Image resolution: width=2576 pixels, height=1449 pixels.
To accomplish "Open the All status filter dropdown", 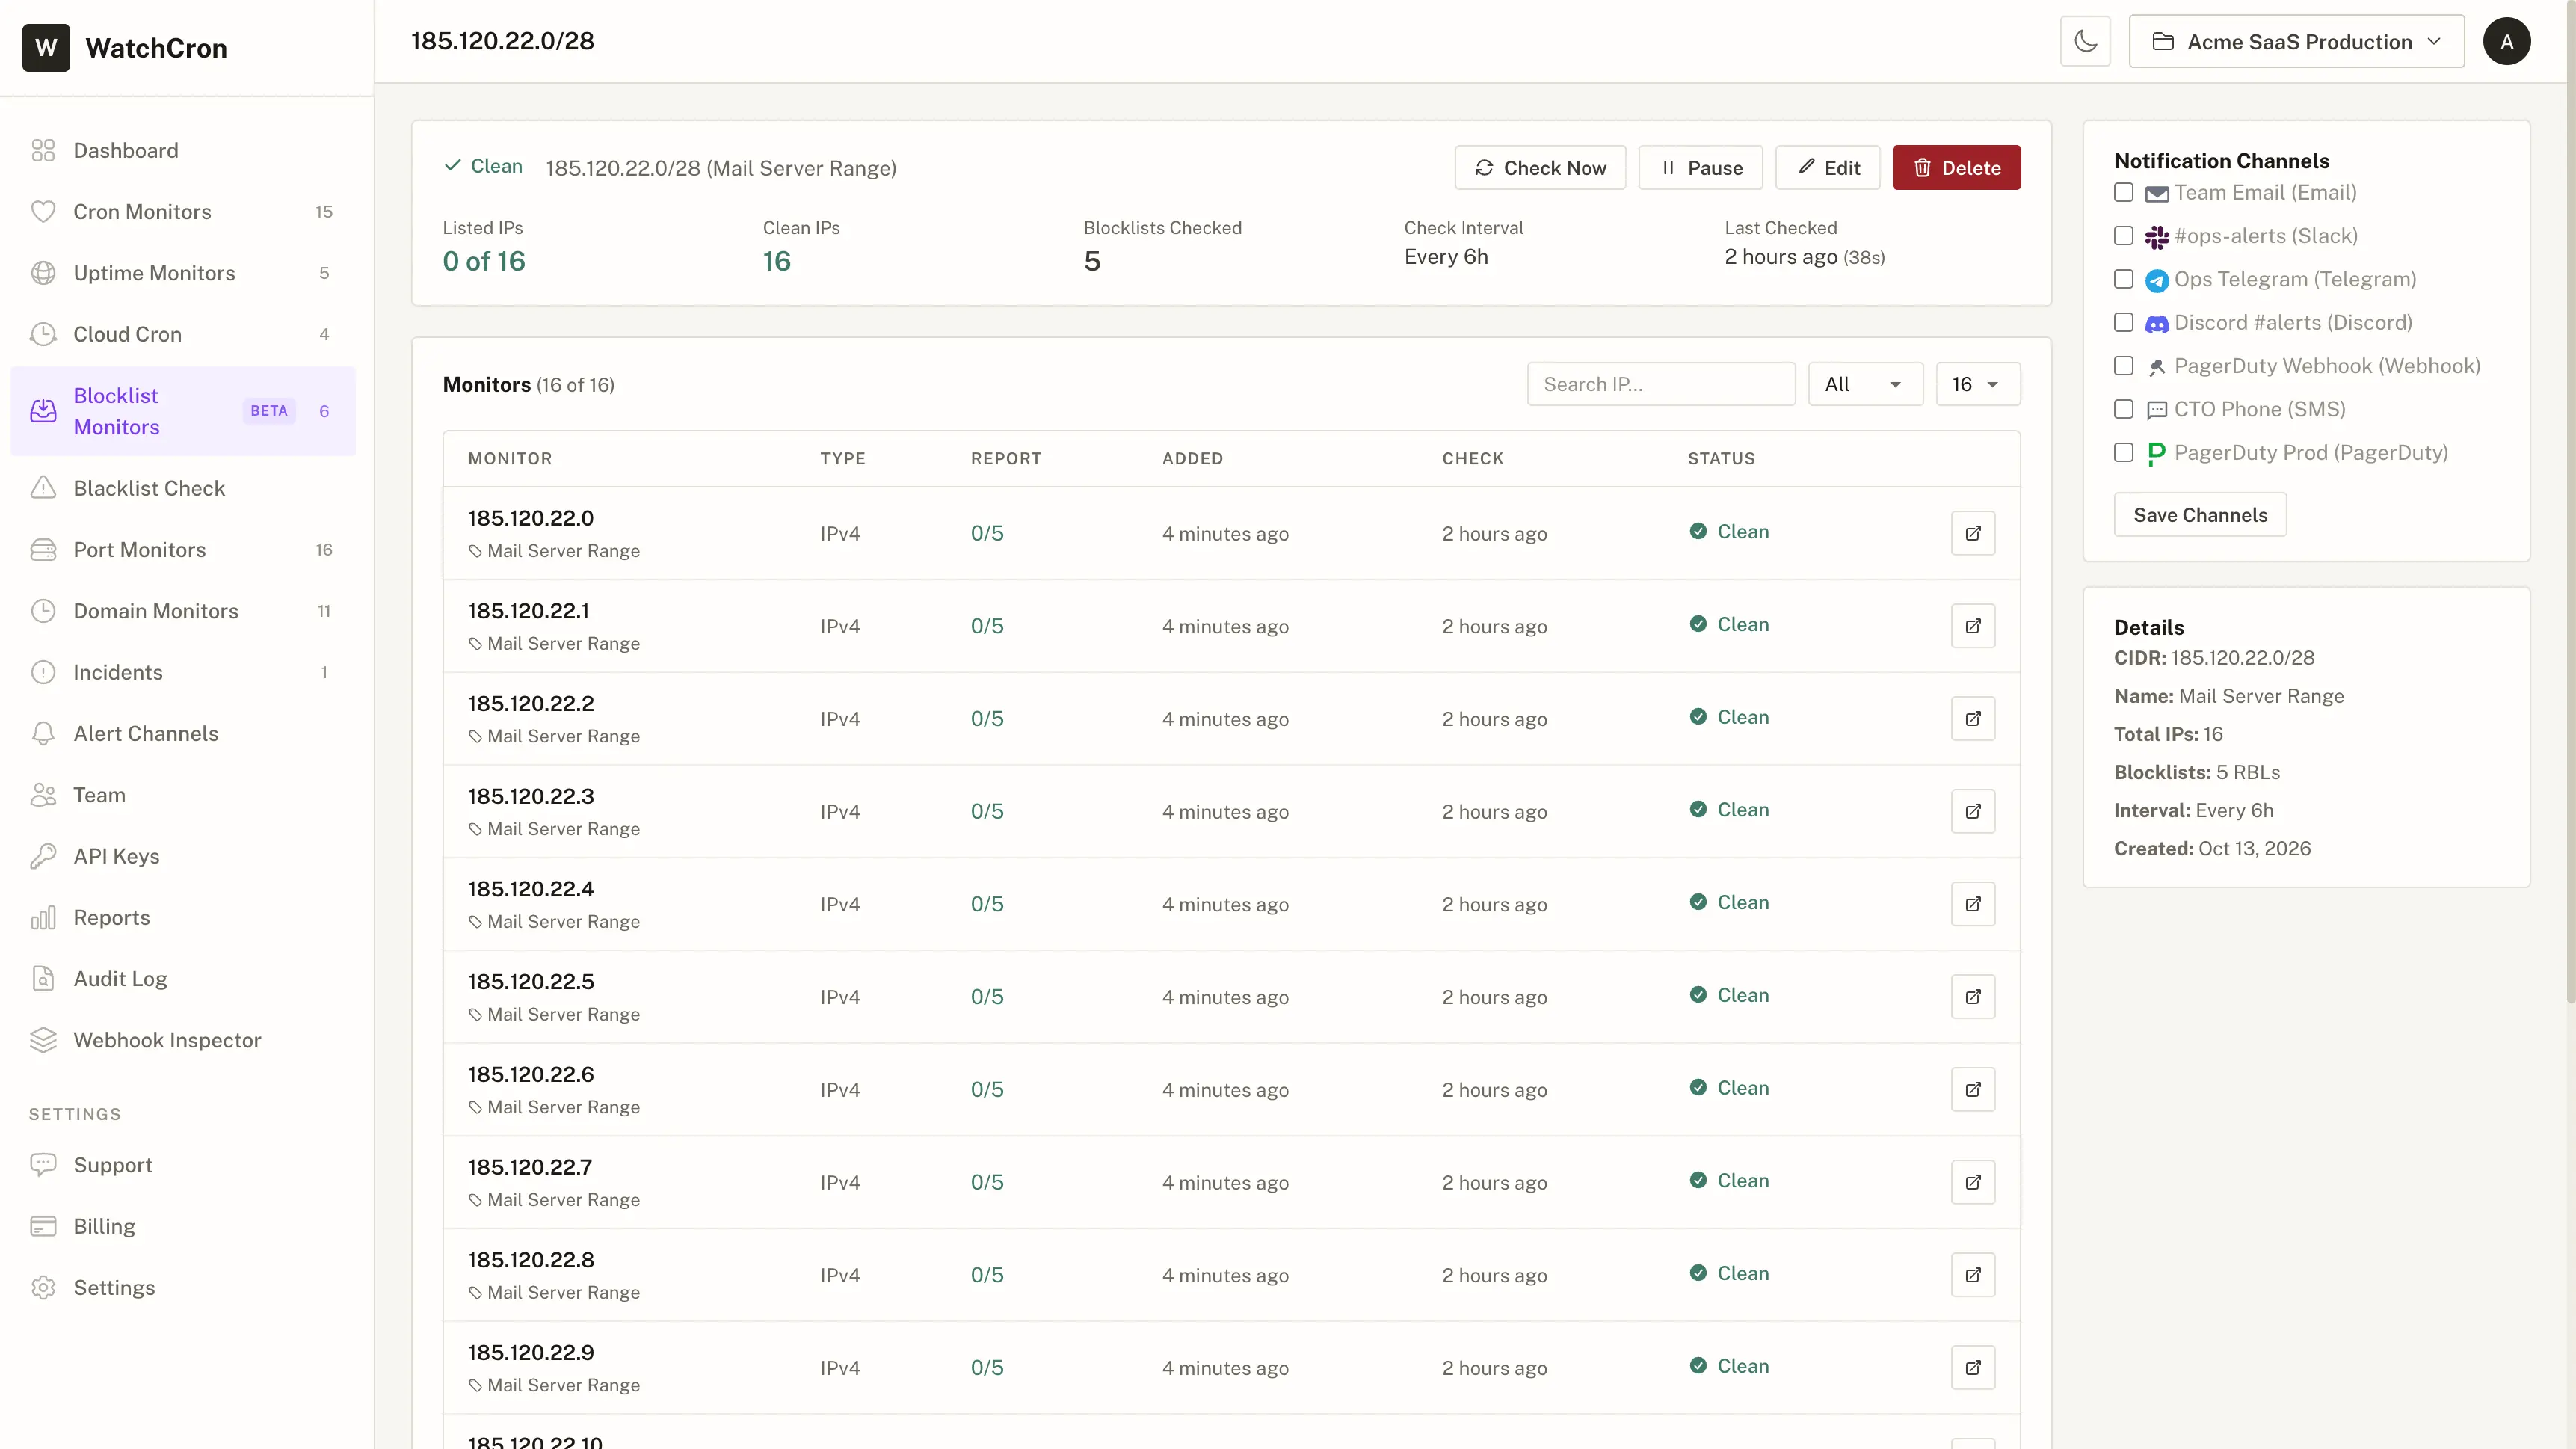I will point(1865,384).
